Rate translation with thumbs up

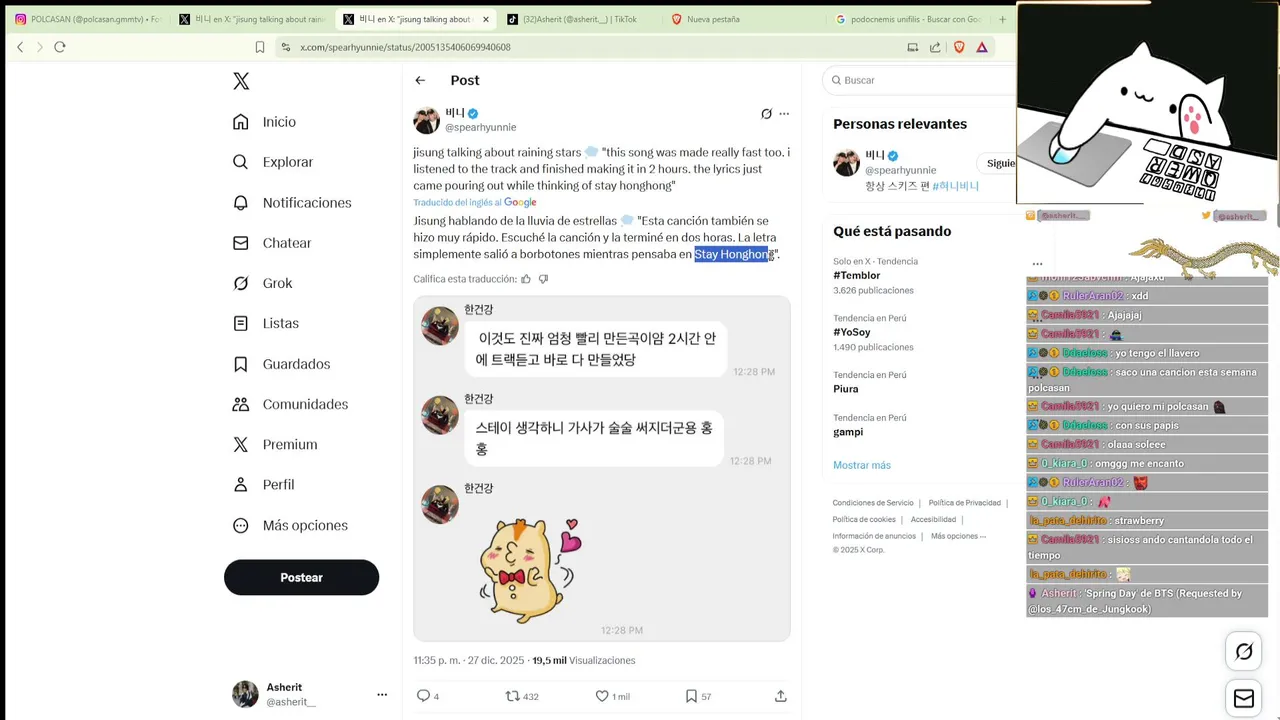point(526,279)
